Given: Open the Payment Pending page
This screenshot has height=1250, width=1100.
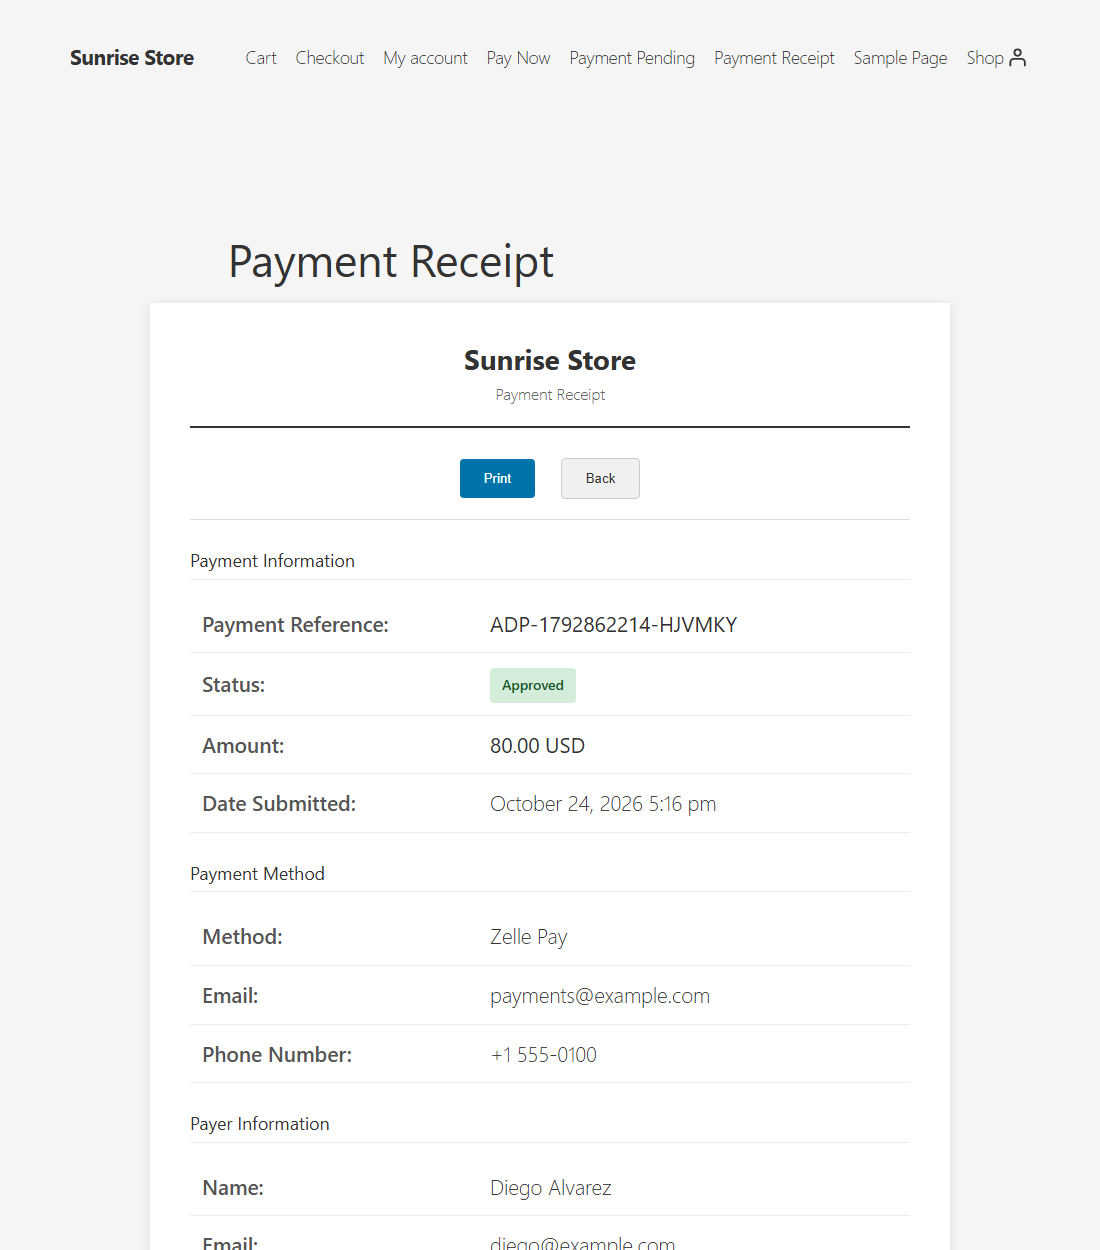Looking at the screenshot, I should click(632, 58).
